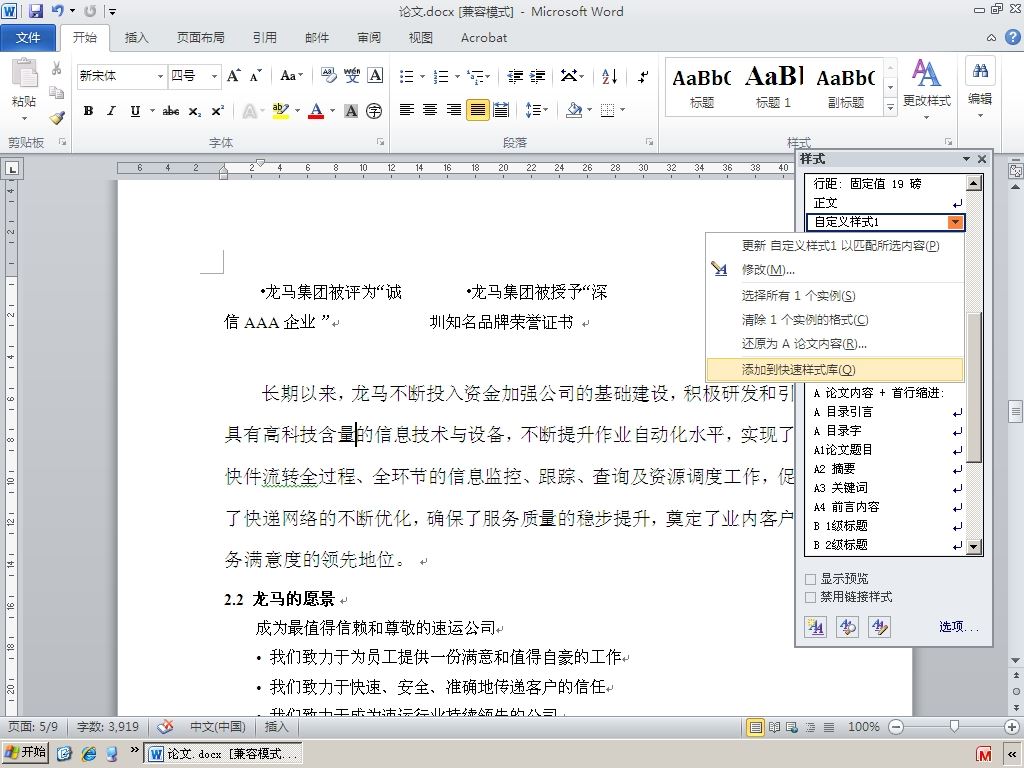Viewport: 1024px width, 768px height.
Task: Toggle 插入 insert mode in status bar
Action: pos(276,726)
